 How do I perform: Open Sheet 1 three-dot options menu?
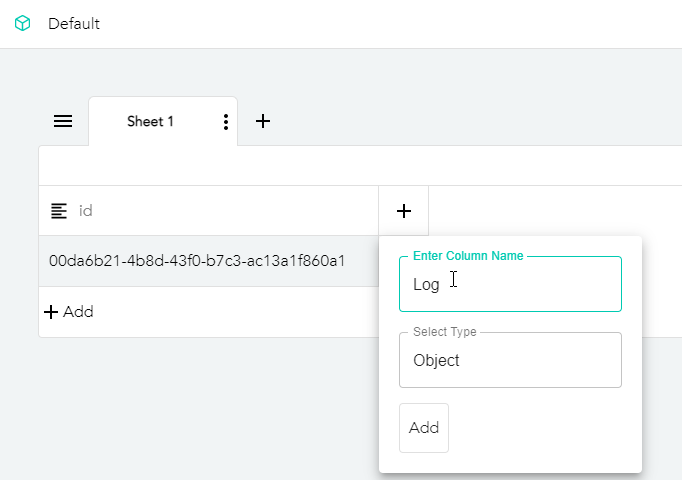[226, 122]
